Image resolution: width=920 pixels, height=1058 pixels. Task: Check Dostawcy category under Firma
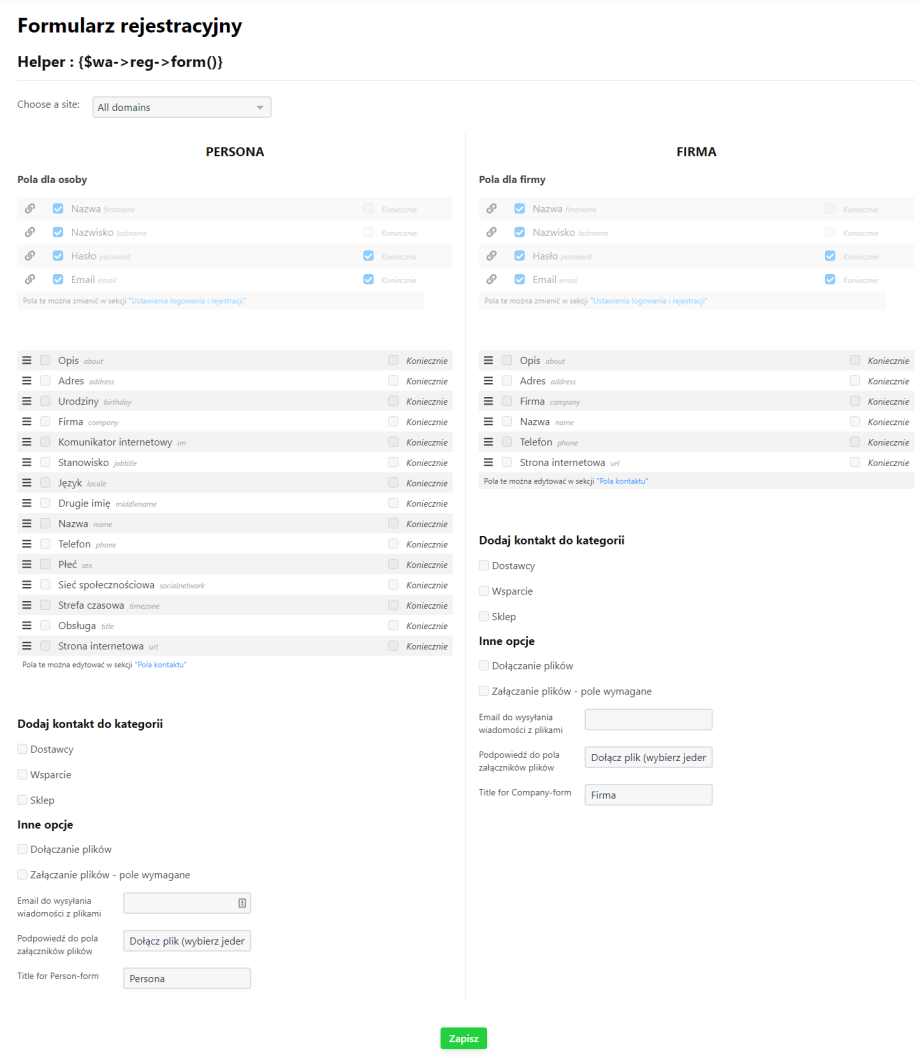[x=484, y=566]
